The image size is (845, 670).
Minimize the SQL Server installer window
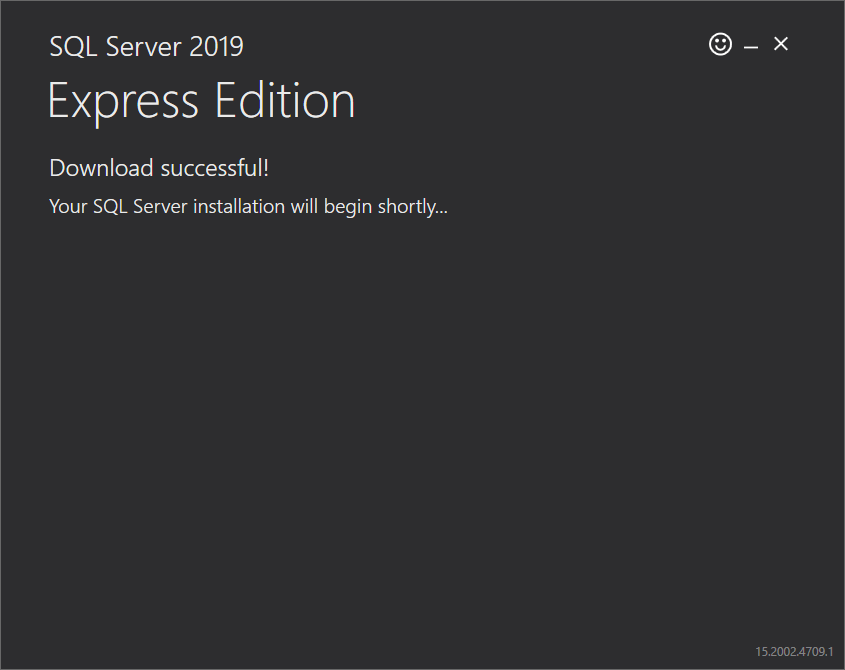click(751, 46)
